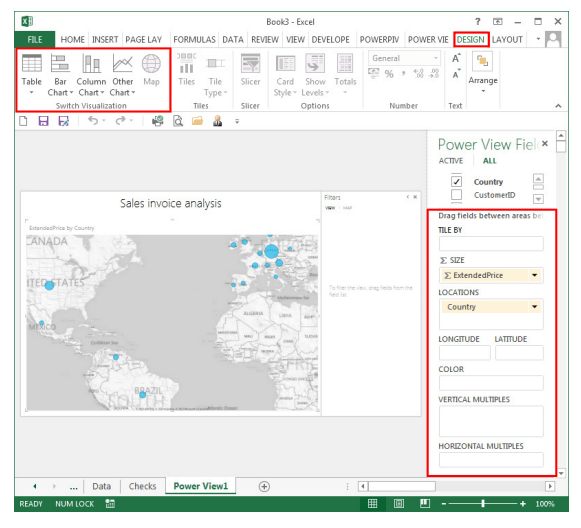Collapse the Filters pane with its chevron
The image size is (581, 528).
408,197
